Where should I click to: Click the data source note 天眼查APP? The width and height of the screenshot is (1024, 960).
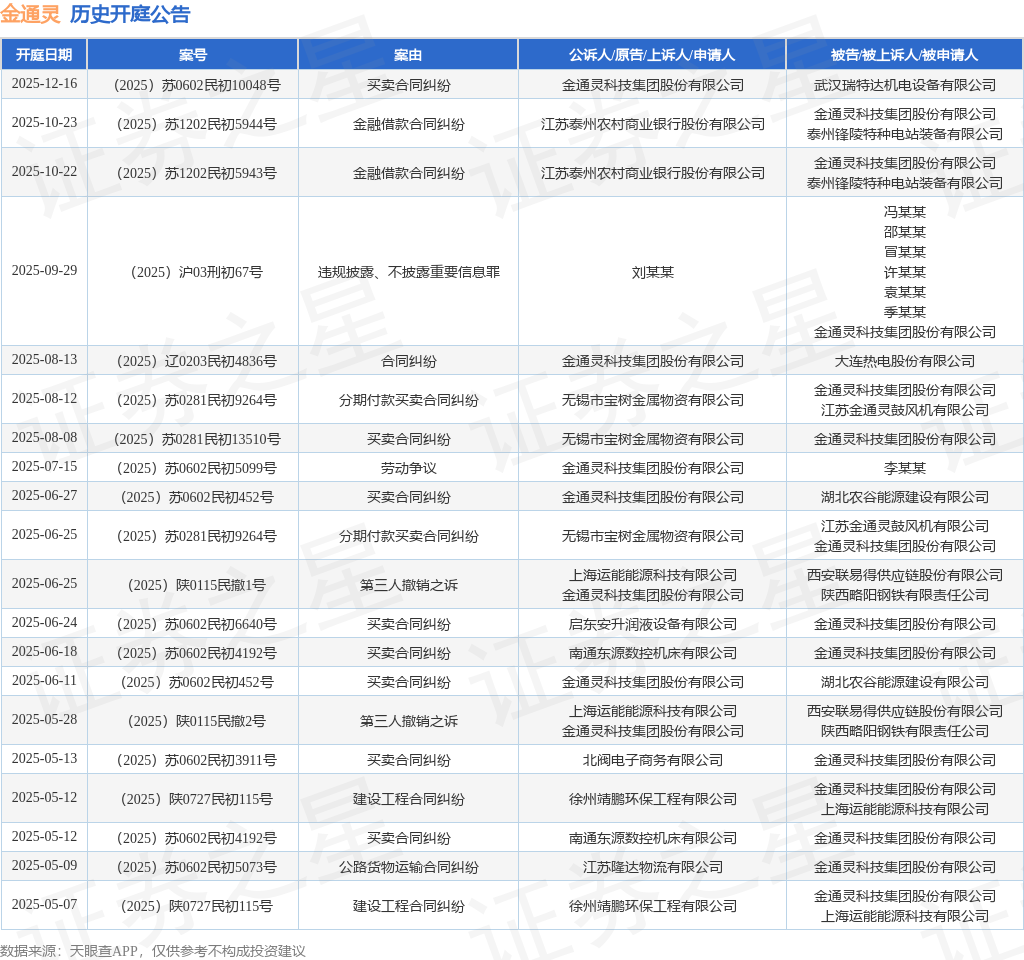(103, 951)
